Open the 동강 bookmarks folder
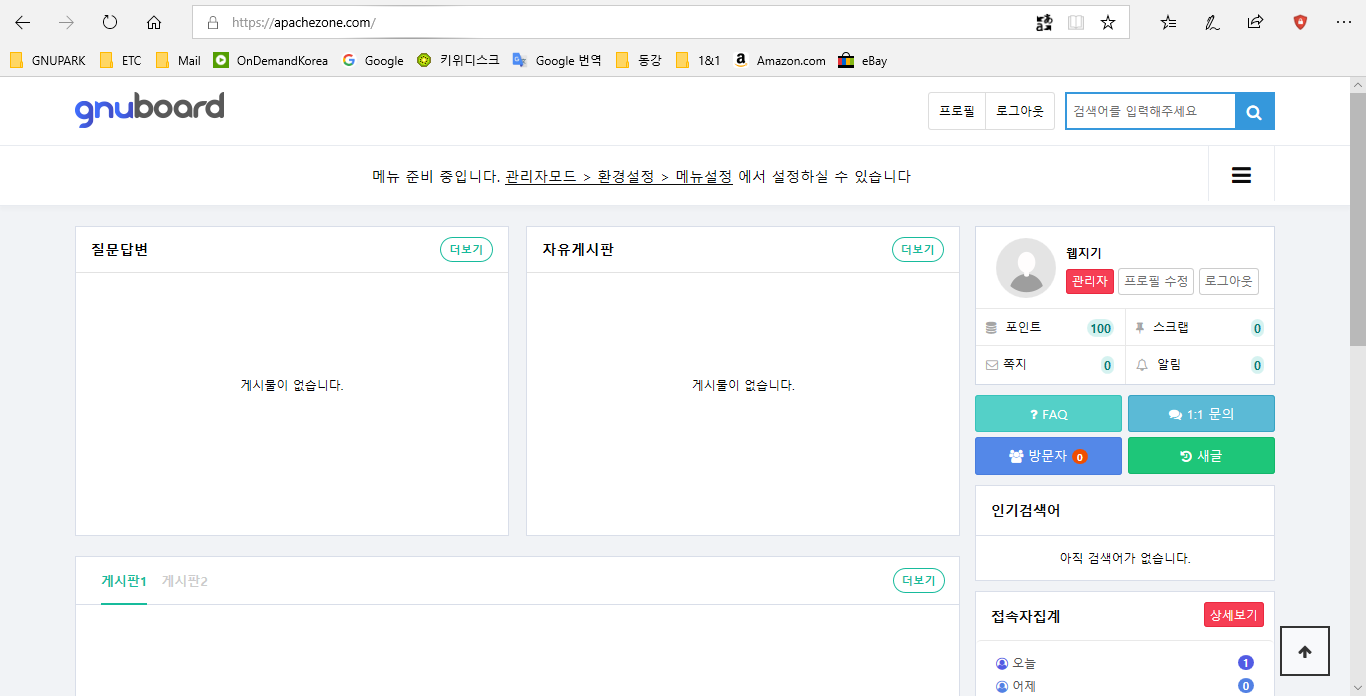 coord(639,61)
